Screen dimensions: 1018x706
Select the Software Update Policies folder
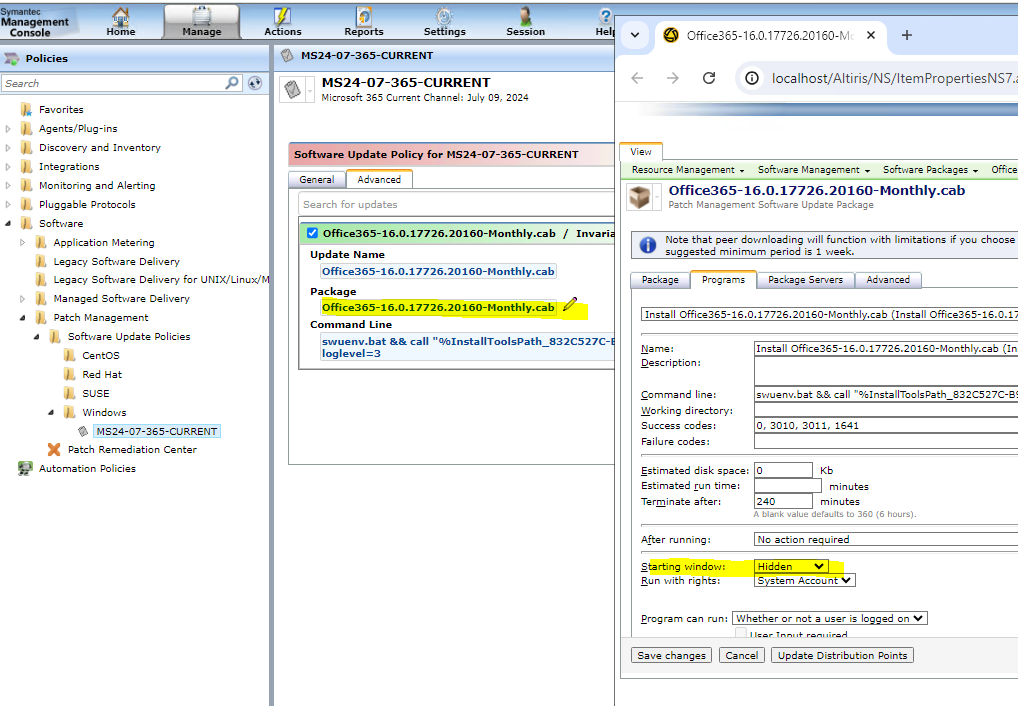(129, 336)
